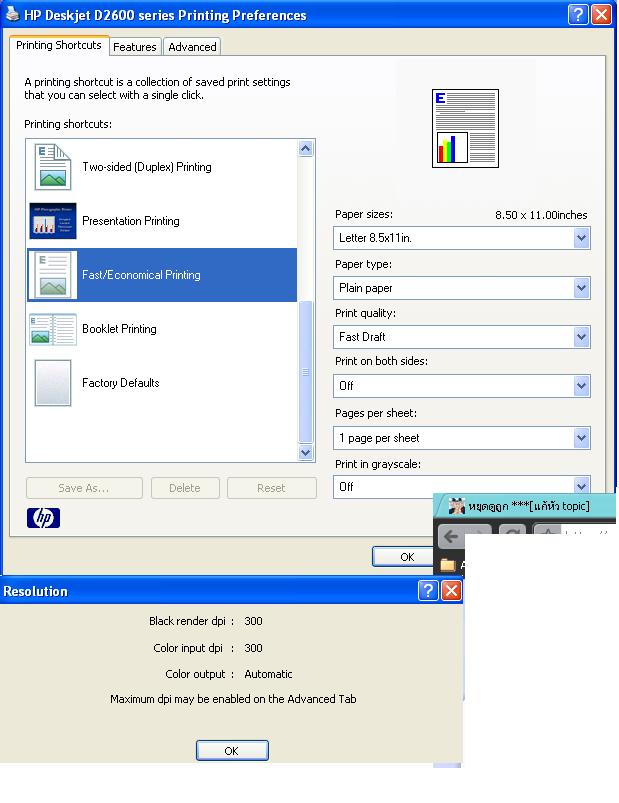The image size is (619, 803).
Task: Click the back arrow in the browser window
Action: (x=452, y=537)
